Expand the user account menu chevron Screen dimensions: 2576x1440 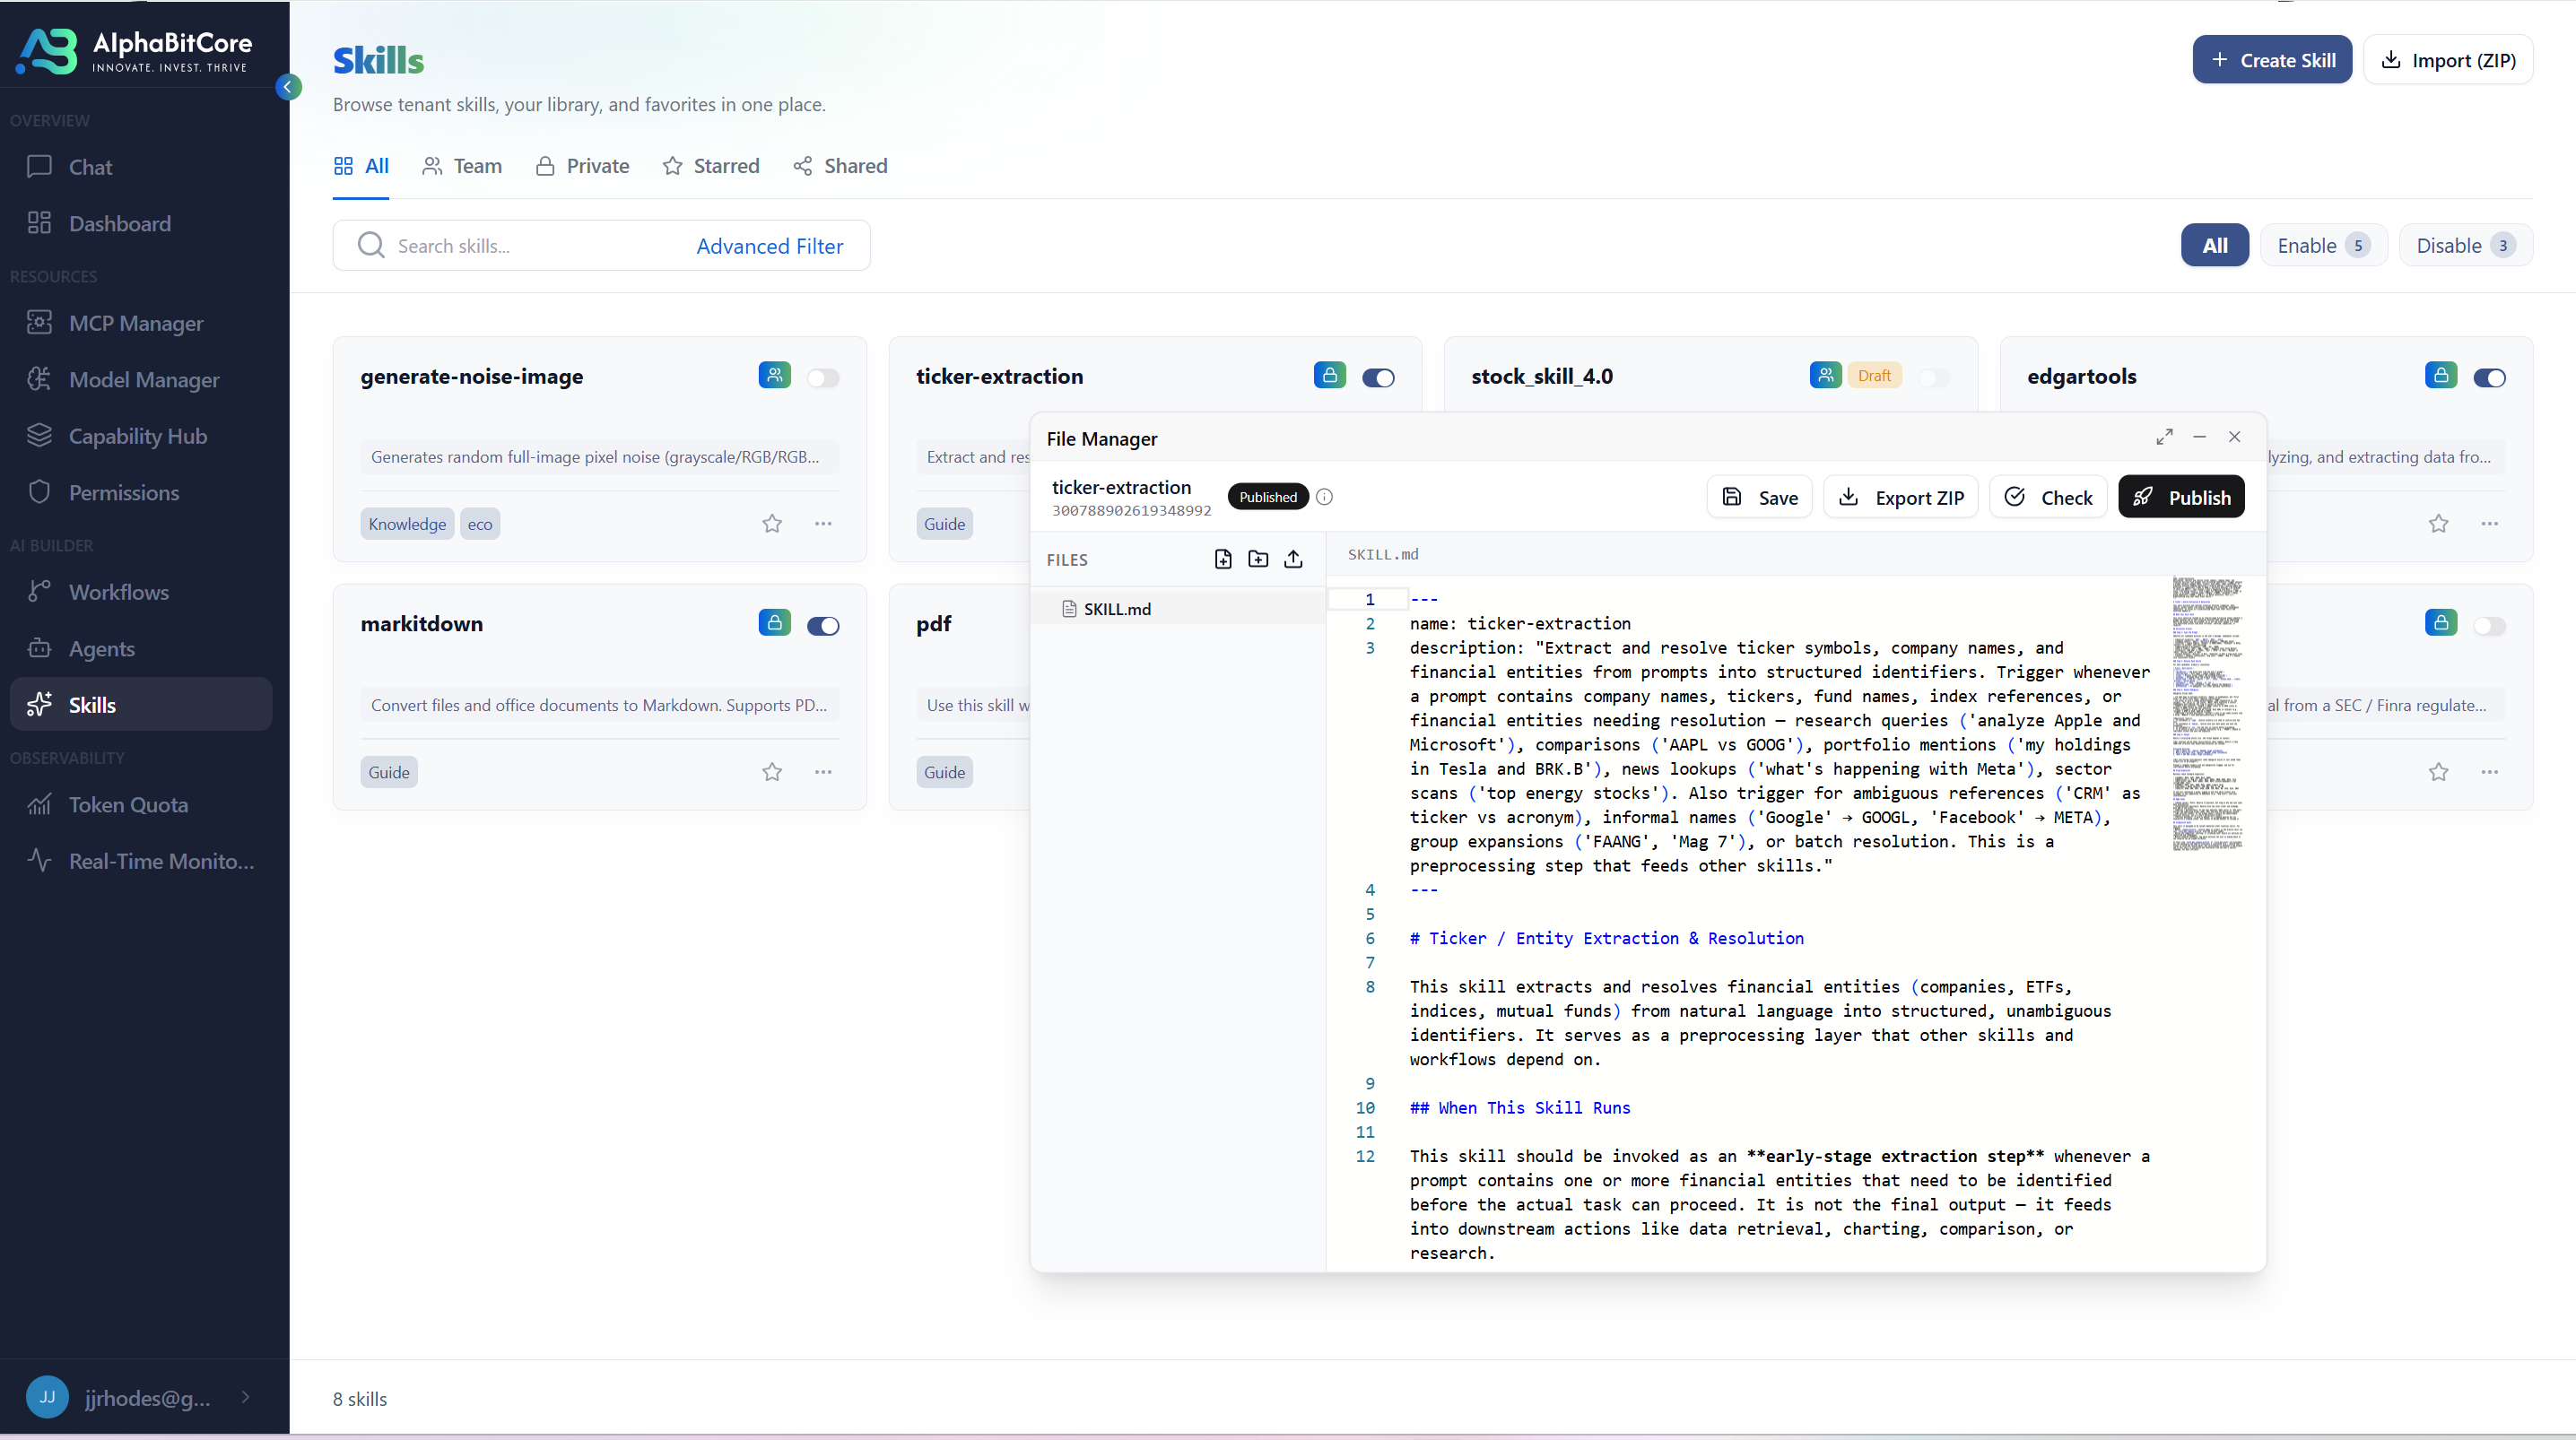click(x=246, y=1397)
